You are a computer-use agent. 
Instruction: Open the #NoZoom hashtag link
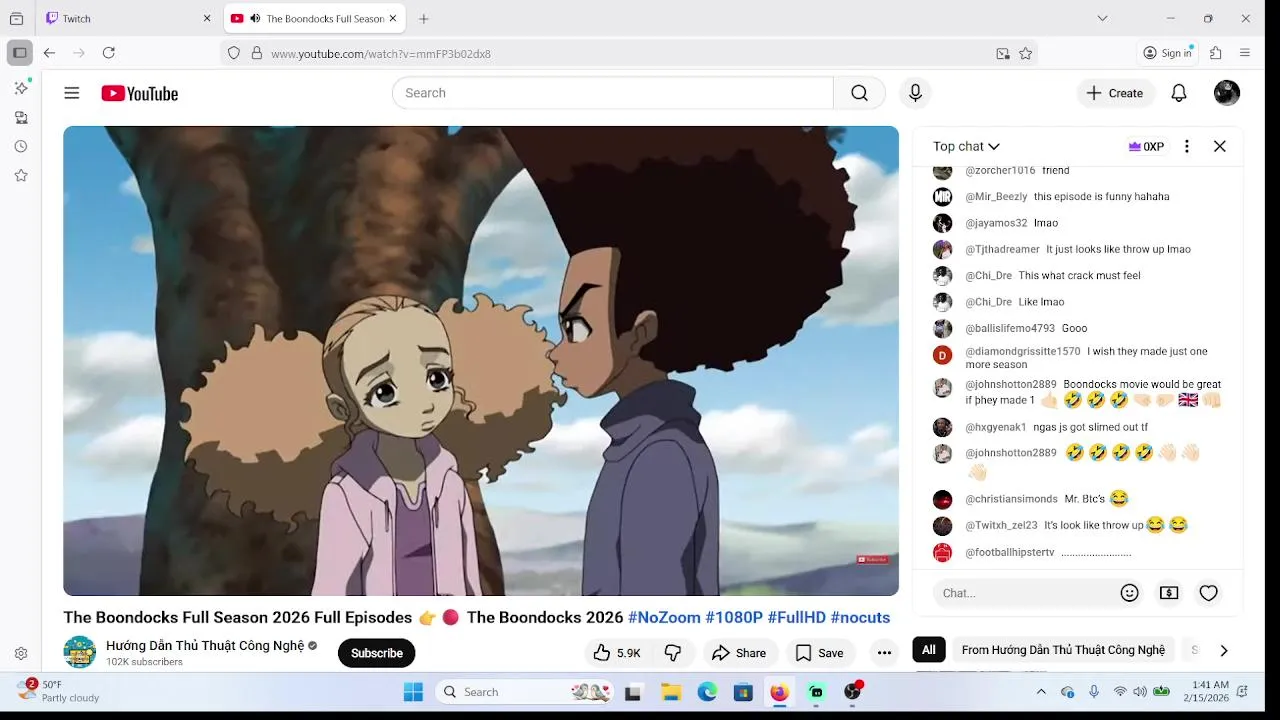point(664,617)
